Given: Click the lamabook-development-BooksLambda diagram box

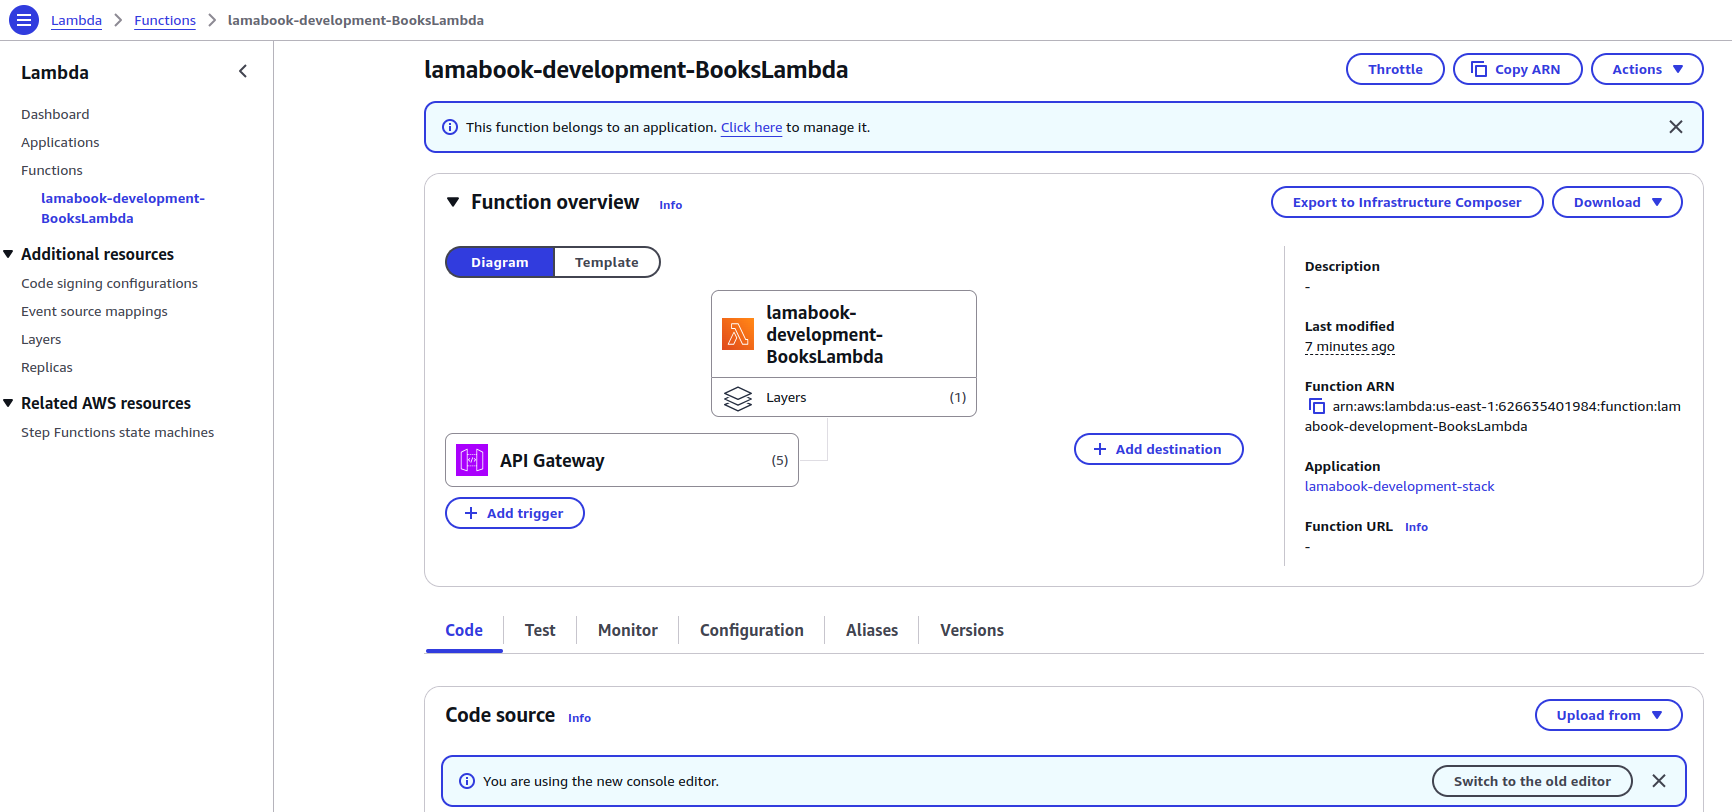Looking at the screenshot, I should 844,334.
